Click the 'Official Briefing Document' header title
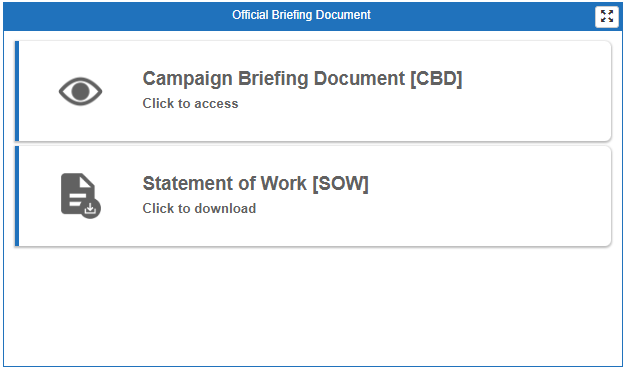The height and width of the screenshot is (369, 624). click(x=301, y=15)
